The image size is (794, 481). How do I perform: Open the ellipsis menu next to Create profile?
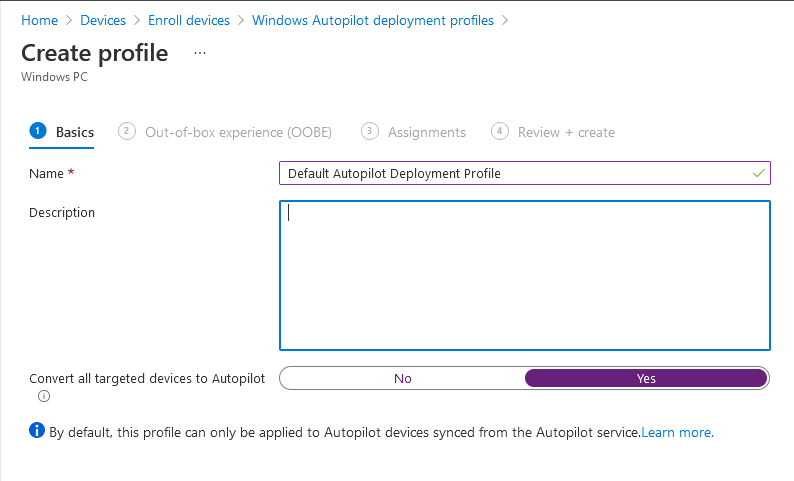click(200, 52)
